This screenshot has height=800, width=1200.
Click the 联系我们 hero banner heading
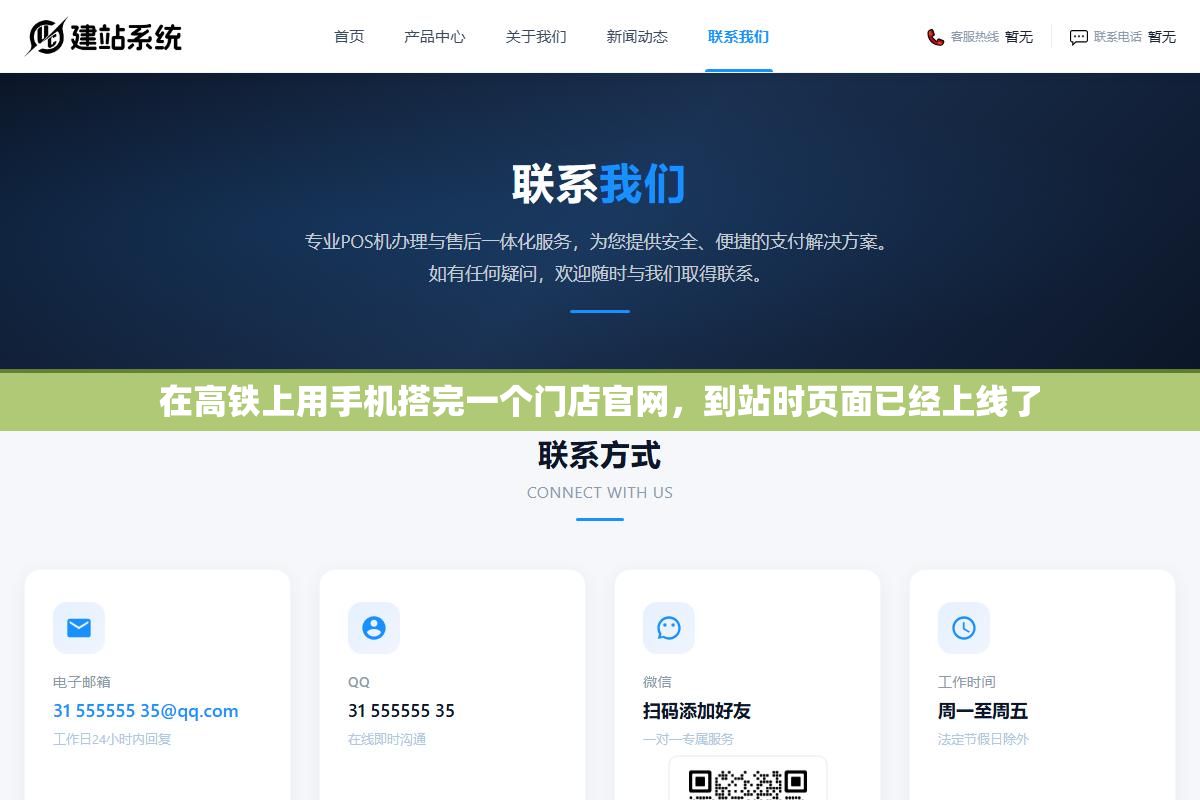[x=599, y=185]
